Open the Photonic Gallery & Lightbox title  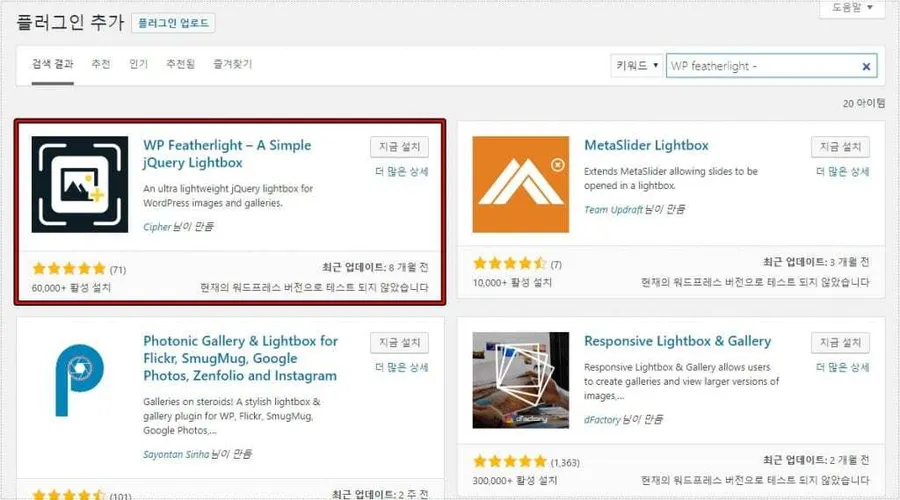tap(240, 358)
